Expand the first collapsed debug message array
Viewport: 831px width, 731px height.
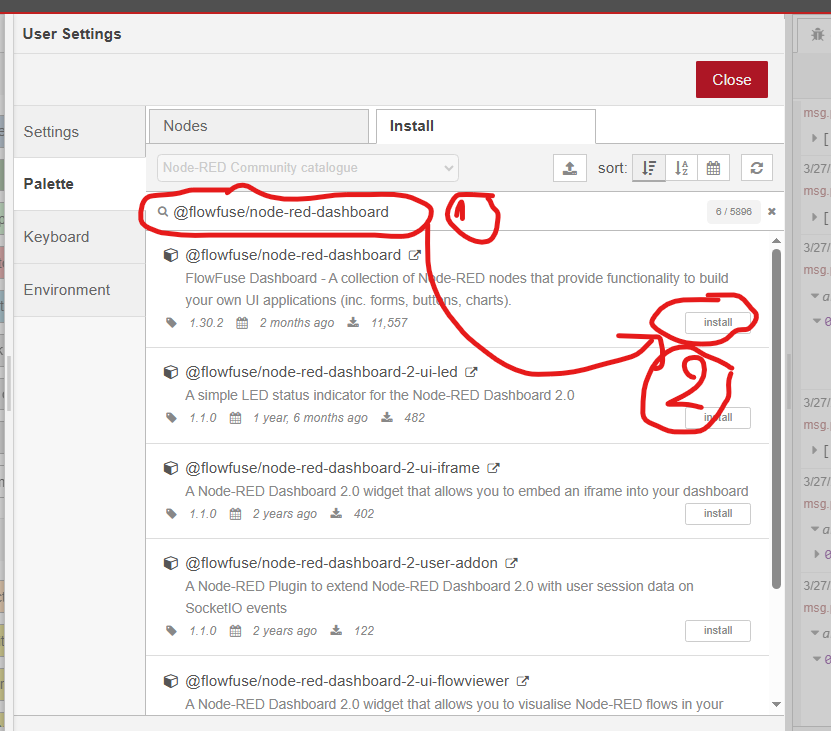814,138
